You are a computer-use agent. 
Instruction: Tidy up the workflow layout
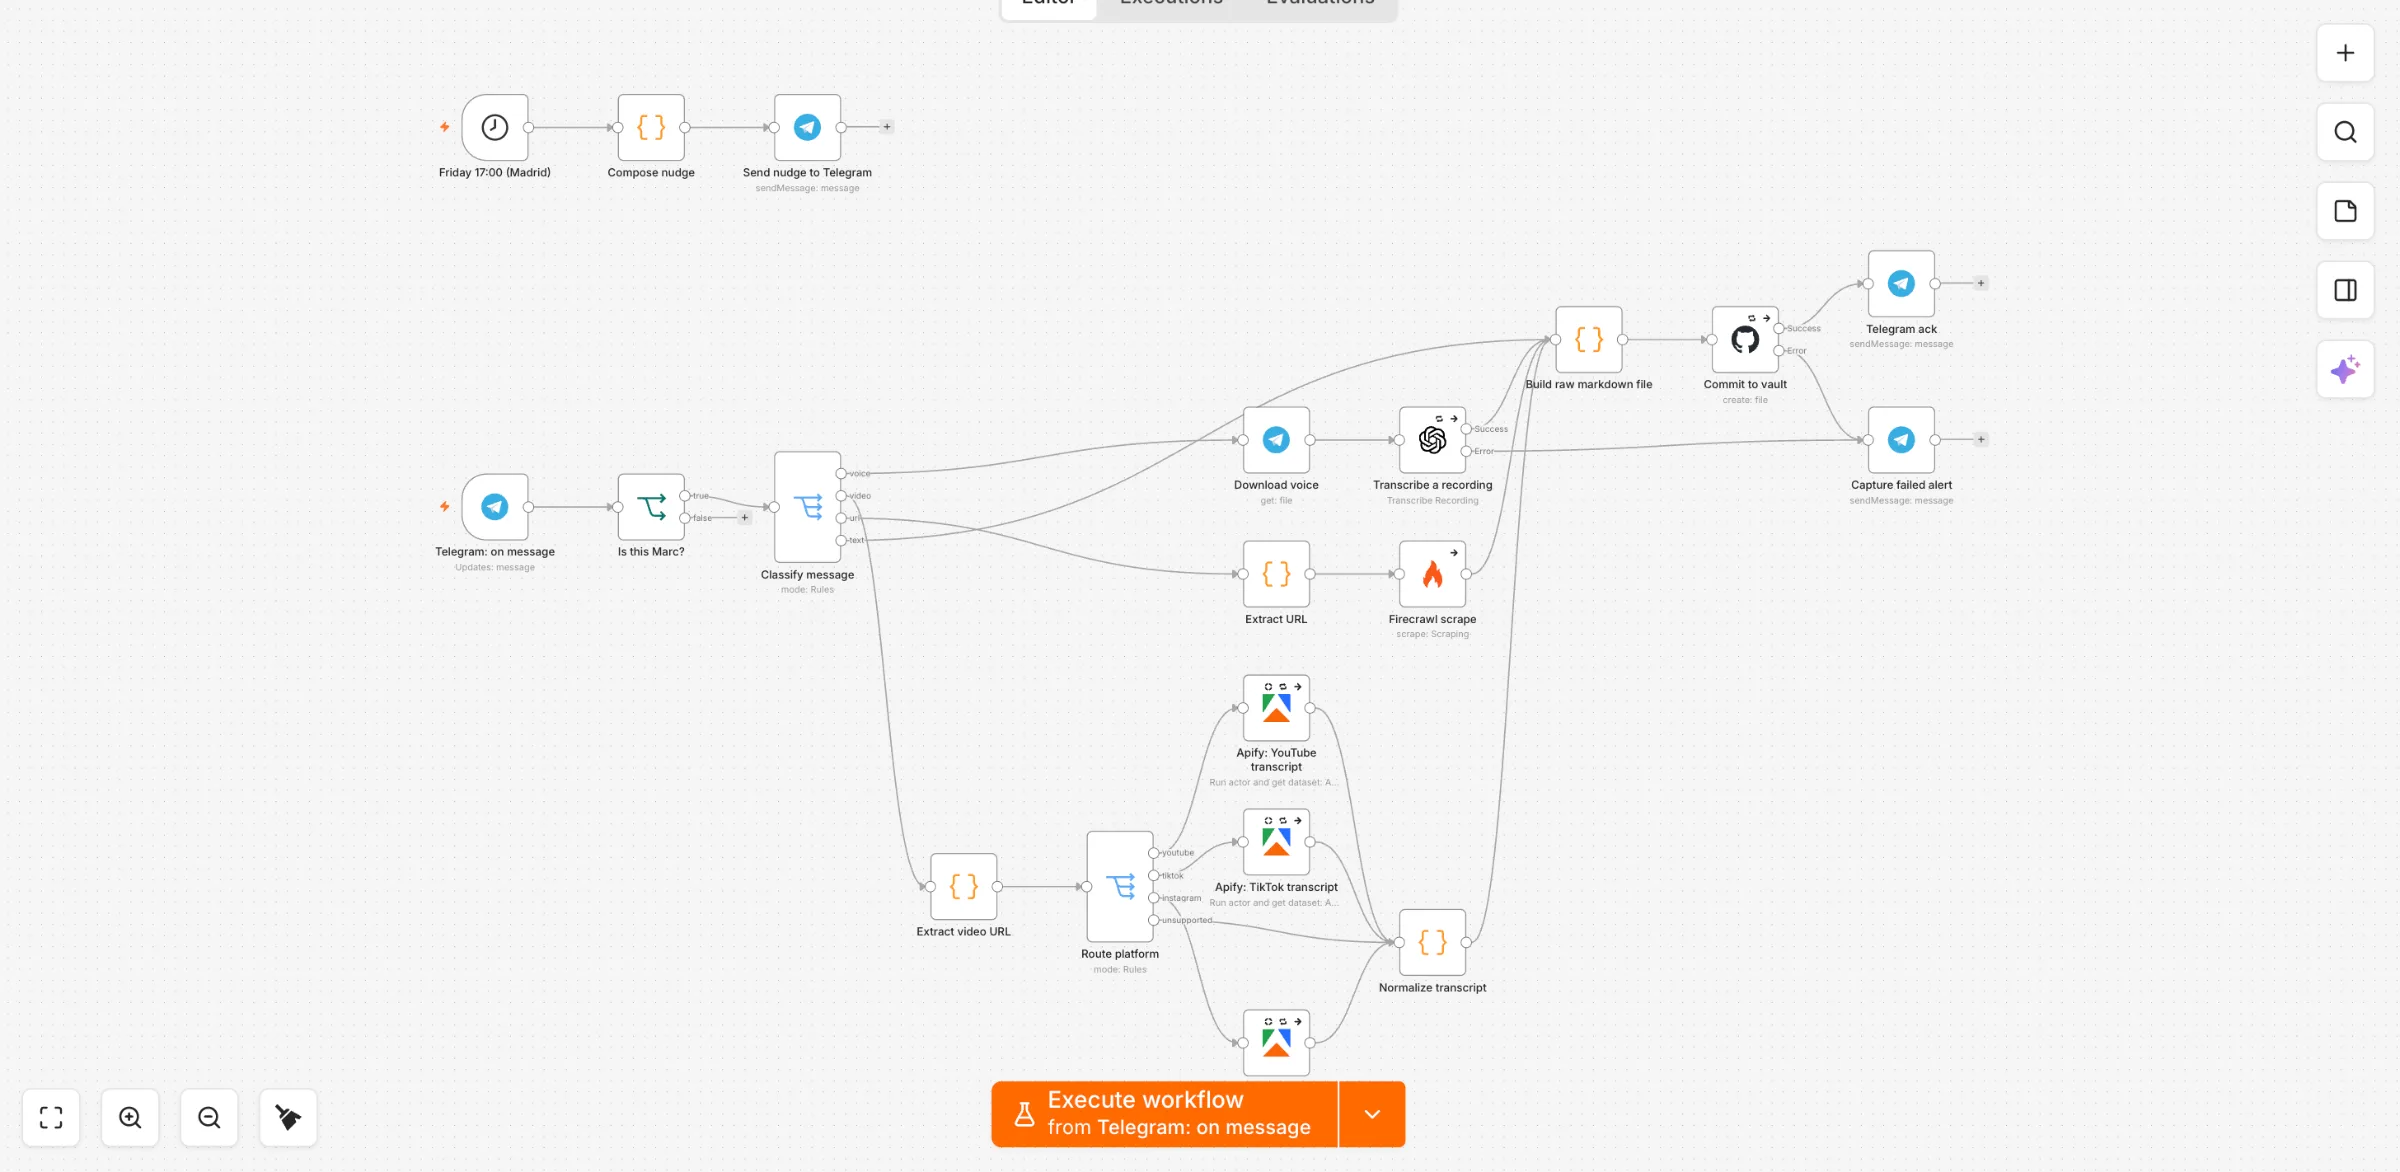point(288,1117)
